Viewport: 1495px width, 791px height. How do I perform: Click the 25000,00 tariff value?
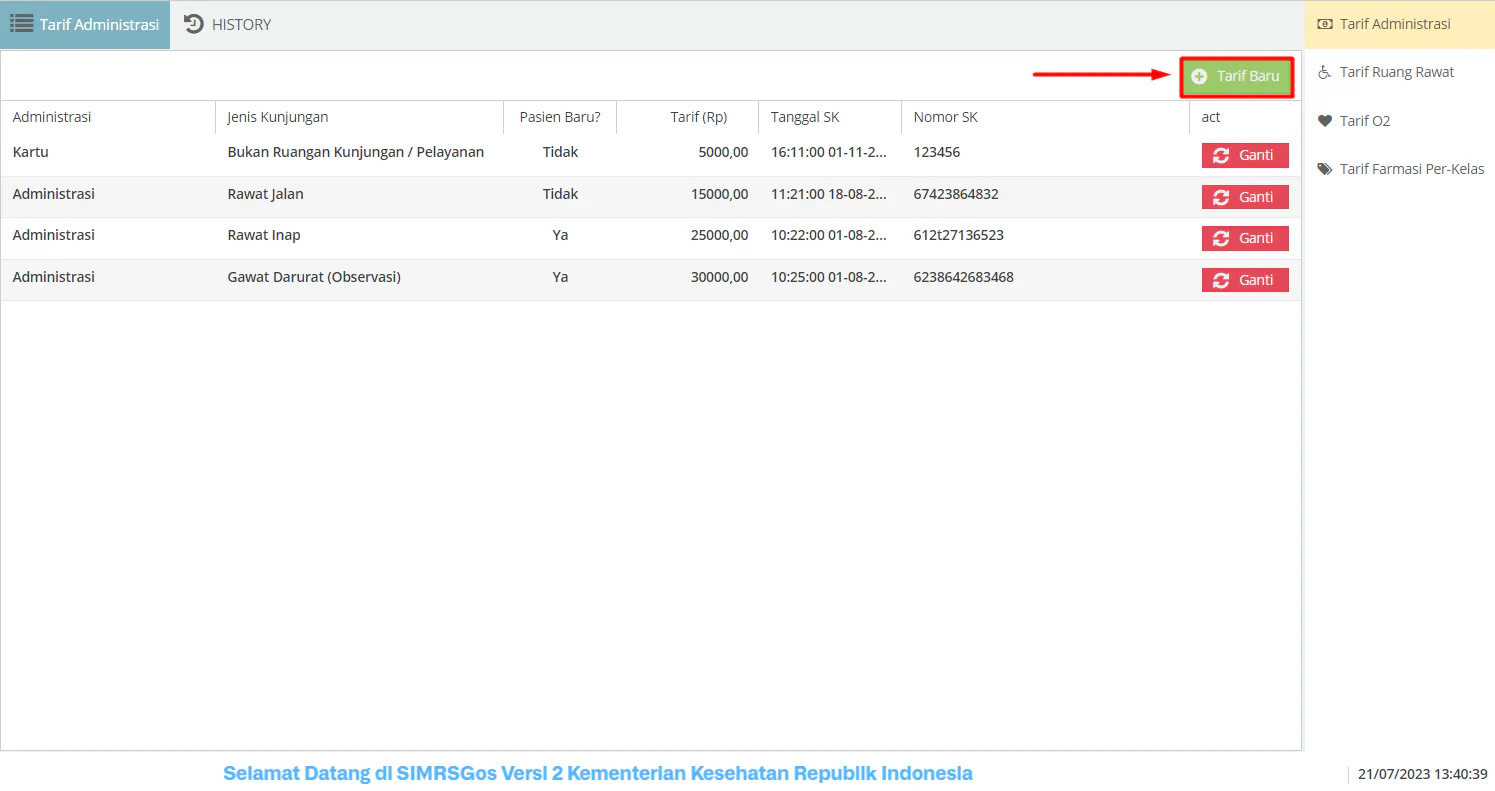click(719, 235)
